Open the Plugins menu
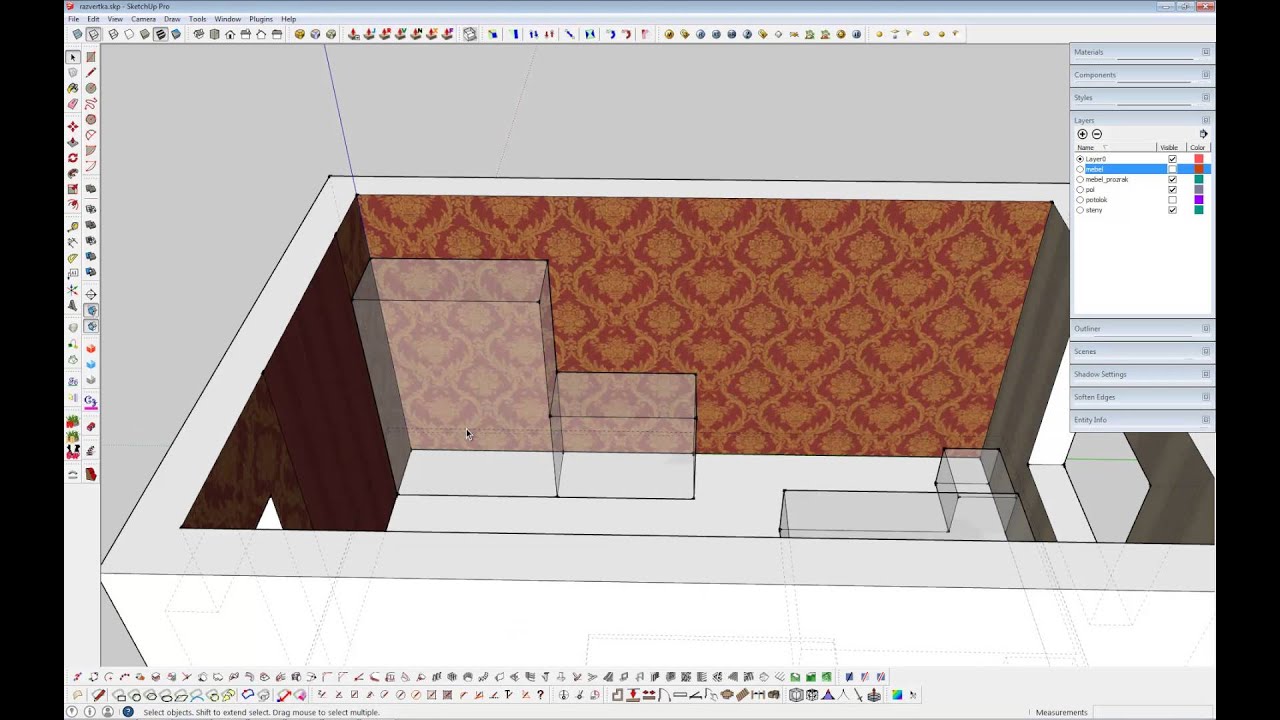Viewport: 1280px width, 720px height. coord(261,19)
